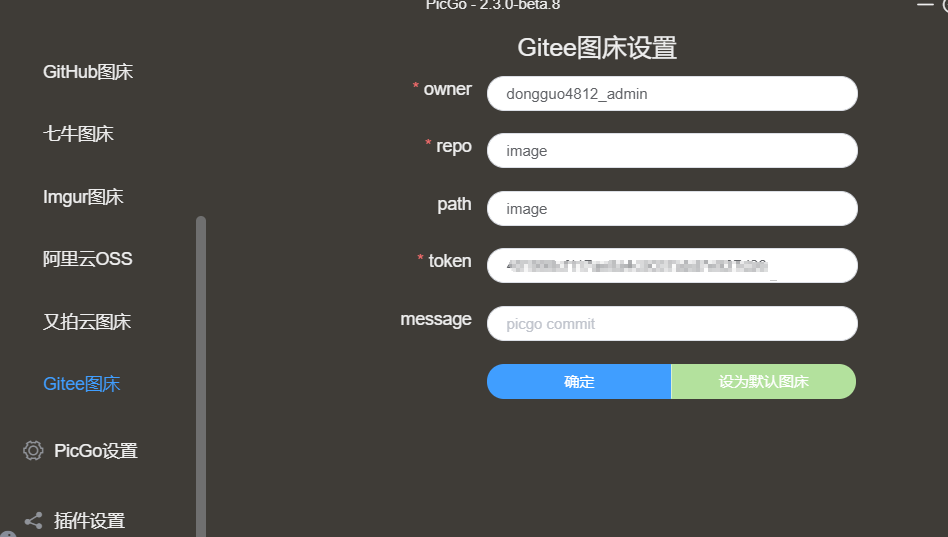
Task: Click into the repo input field
Action: point(672,151)
